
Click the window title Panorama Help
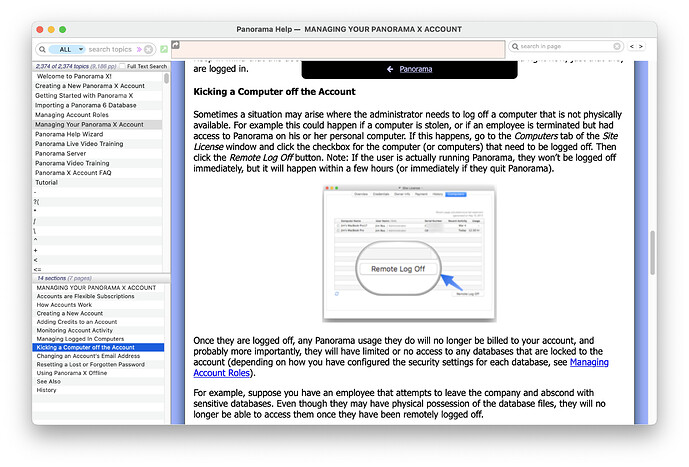(x=349, y=29)
